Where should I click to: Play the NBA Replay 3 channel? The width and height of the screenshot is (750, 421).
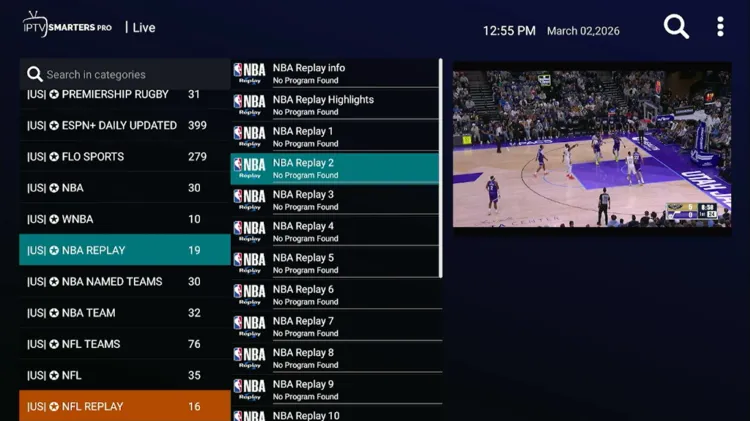click(335, 200)
